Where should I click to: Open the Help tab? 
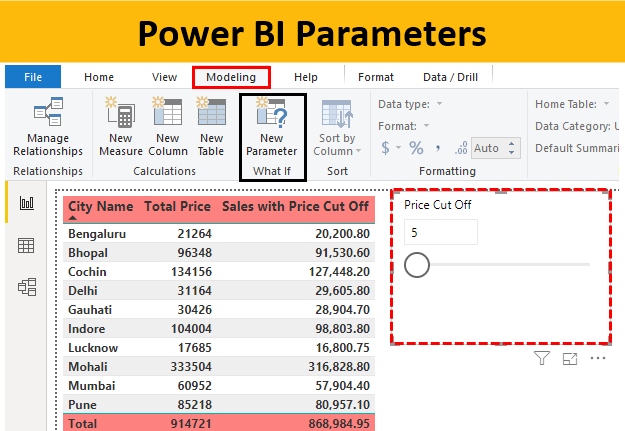[306, 77]
